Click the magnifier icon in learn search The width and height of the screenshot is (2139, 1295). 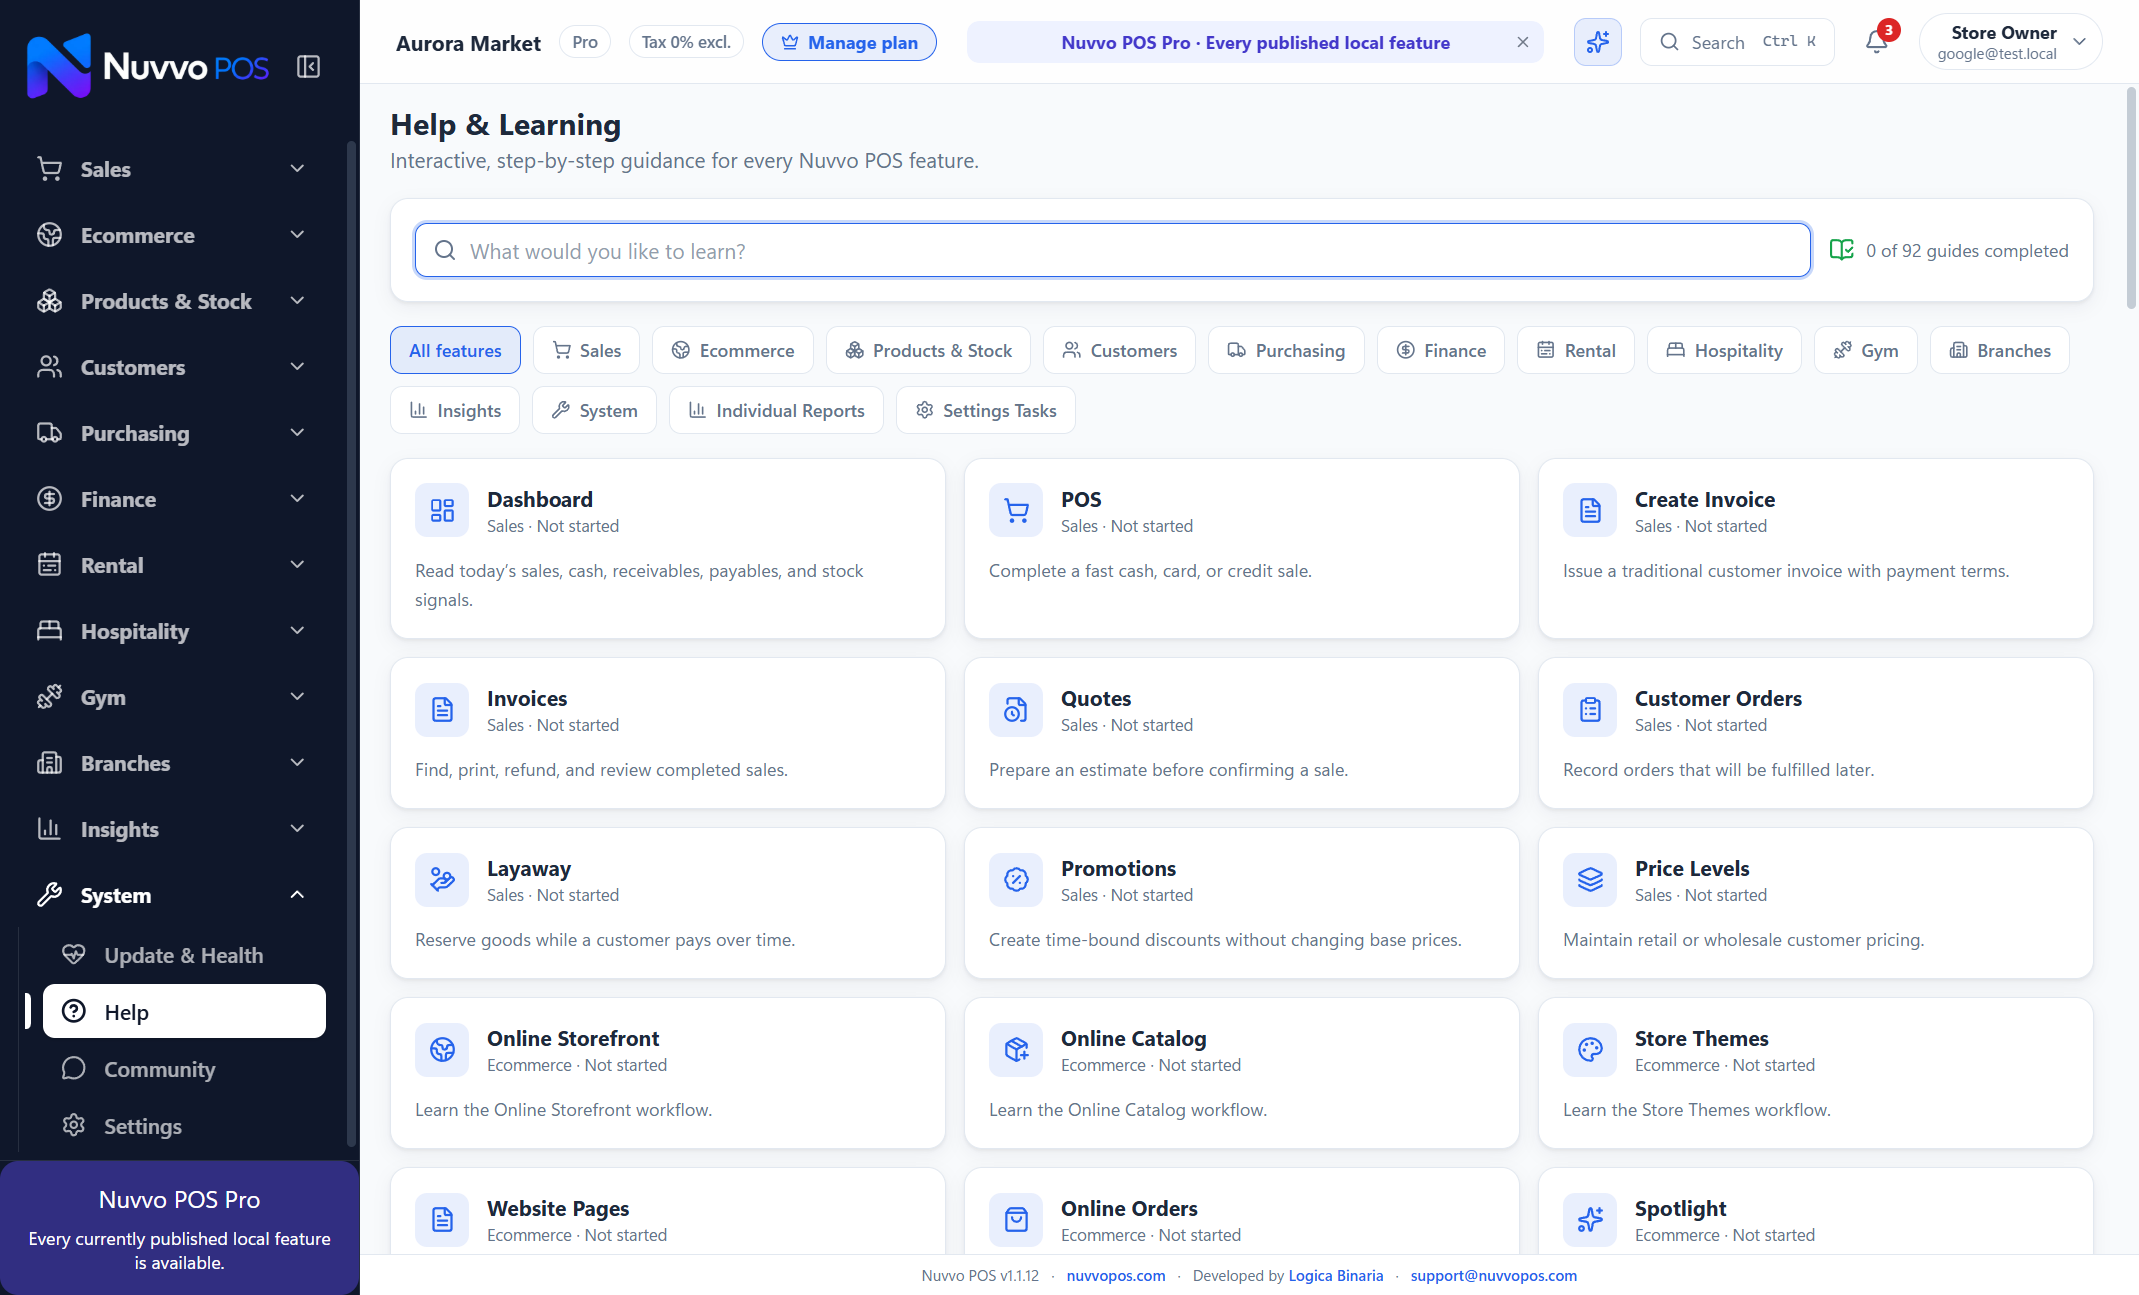445,250
